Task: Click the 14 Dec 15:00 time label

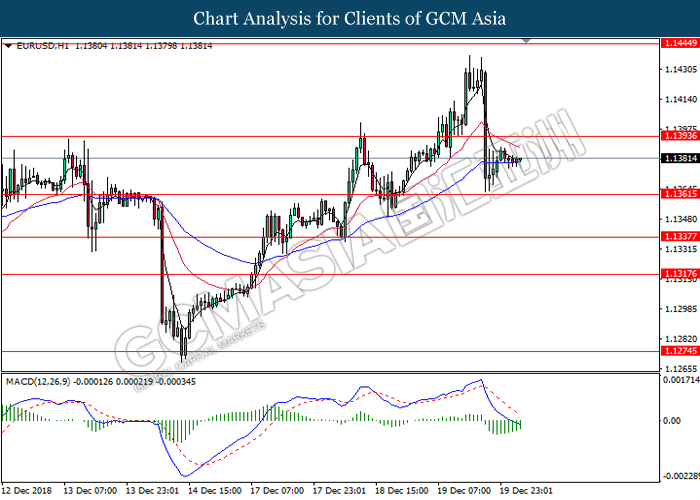Action: coord(215,491)
